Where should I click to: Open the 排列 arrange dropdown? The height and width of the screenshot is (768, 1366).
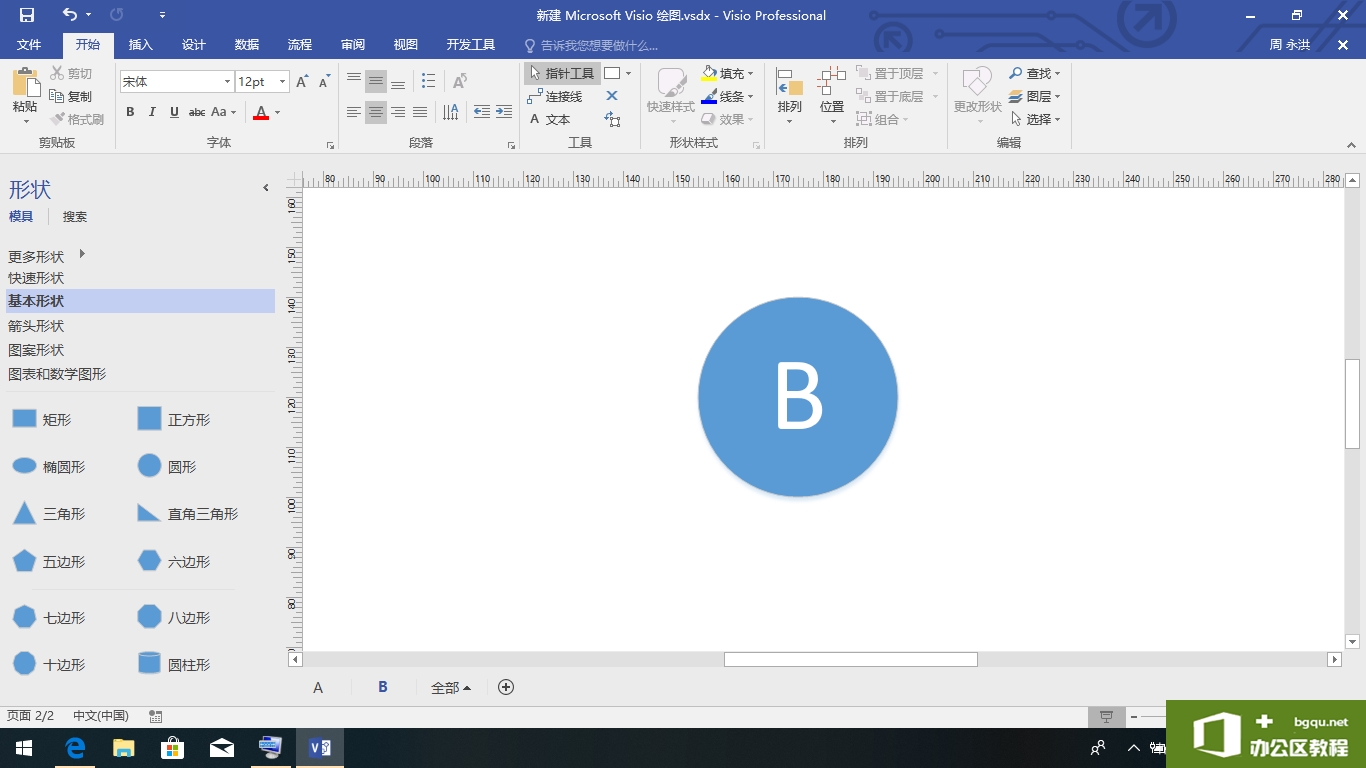(x=789, y=96)
